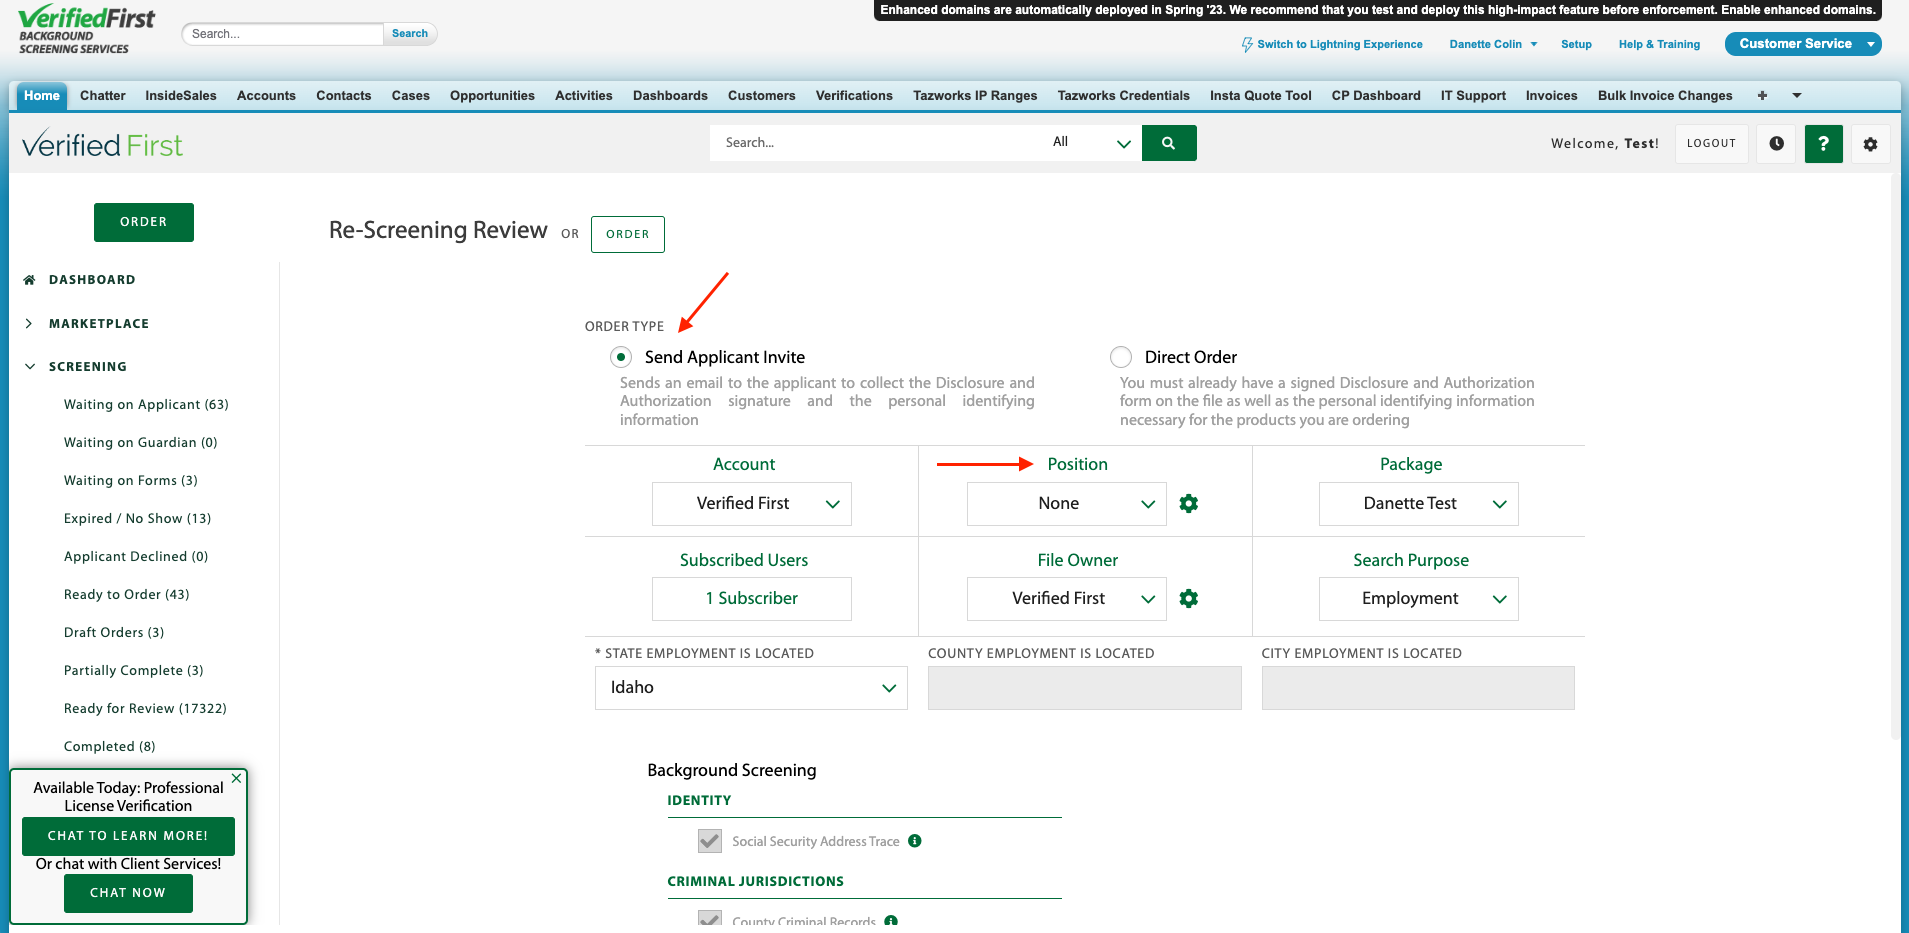Open the settings gear by Logout
This screenshot has width=1909, height=933.
(x=1870, y=144)
